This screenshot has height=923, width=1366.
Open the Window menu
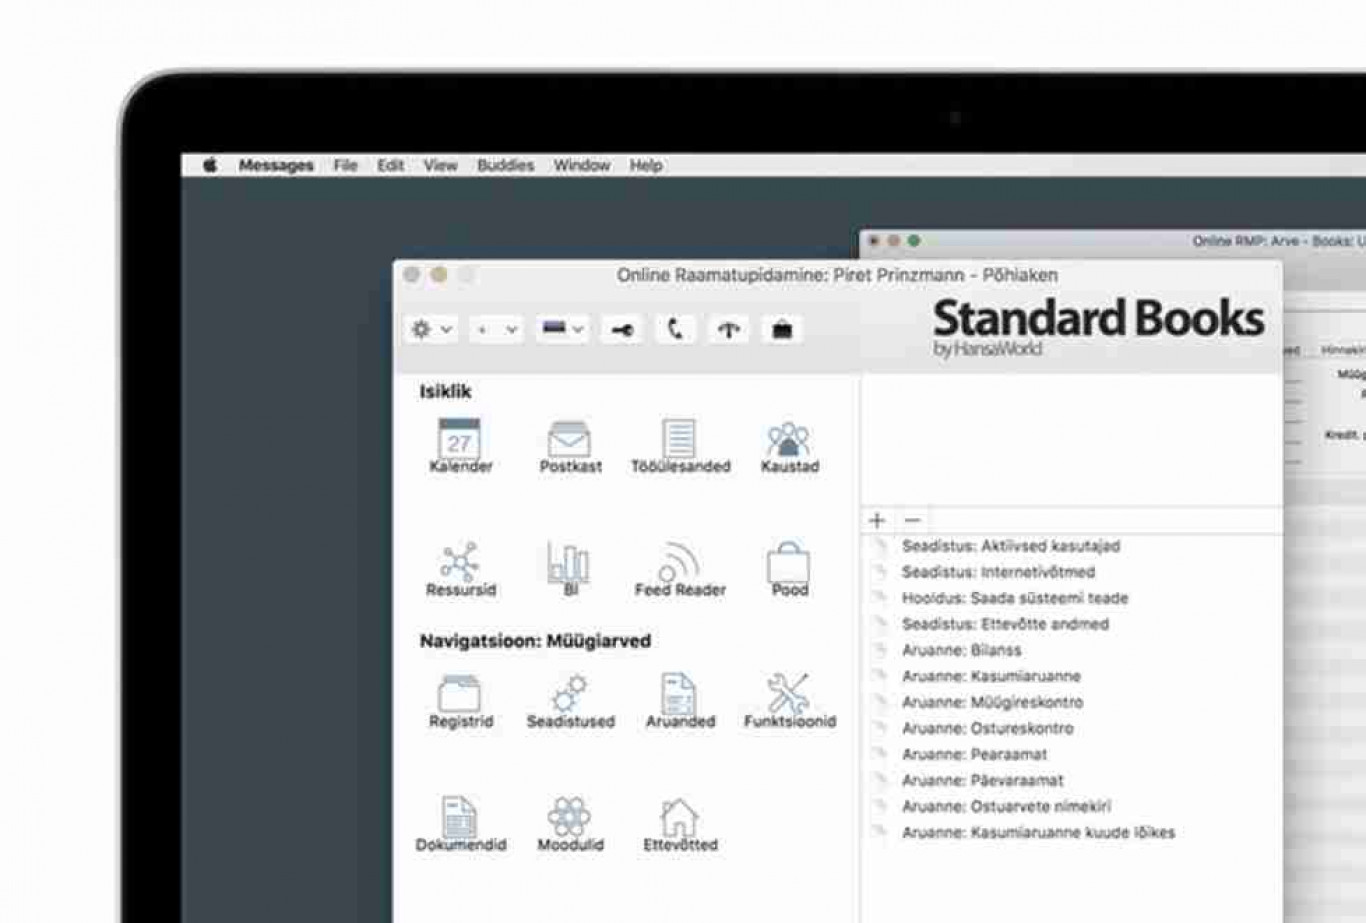click(x=582, y=165)
